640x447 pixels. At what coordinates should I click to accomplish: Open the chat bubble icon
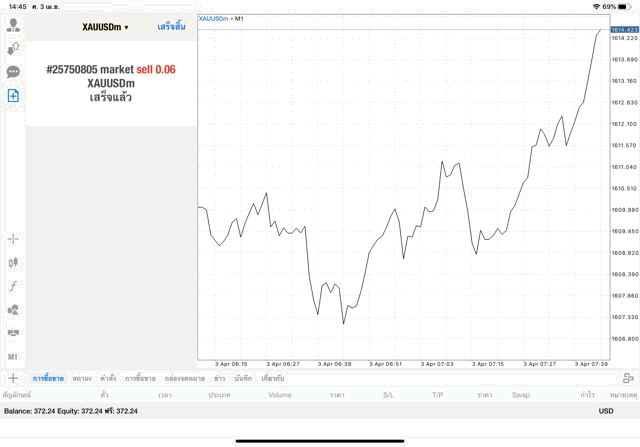click(13, 72)
